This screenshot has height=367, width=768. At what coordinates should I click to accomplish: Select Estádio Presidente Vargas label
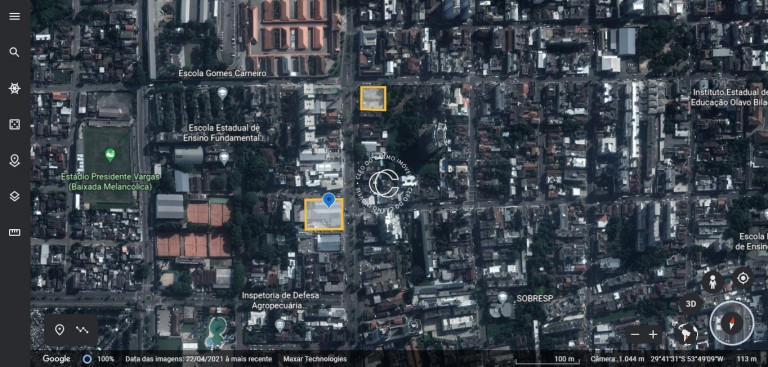tap(110, 181)
